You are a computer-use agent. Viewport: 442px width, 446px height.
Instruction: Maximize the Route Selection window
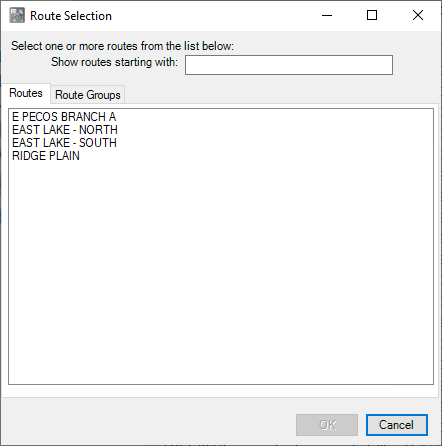372,15
